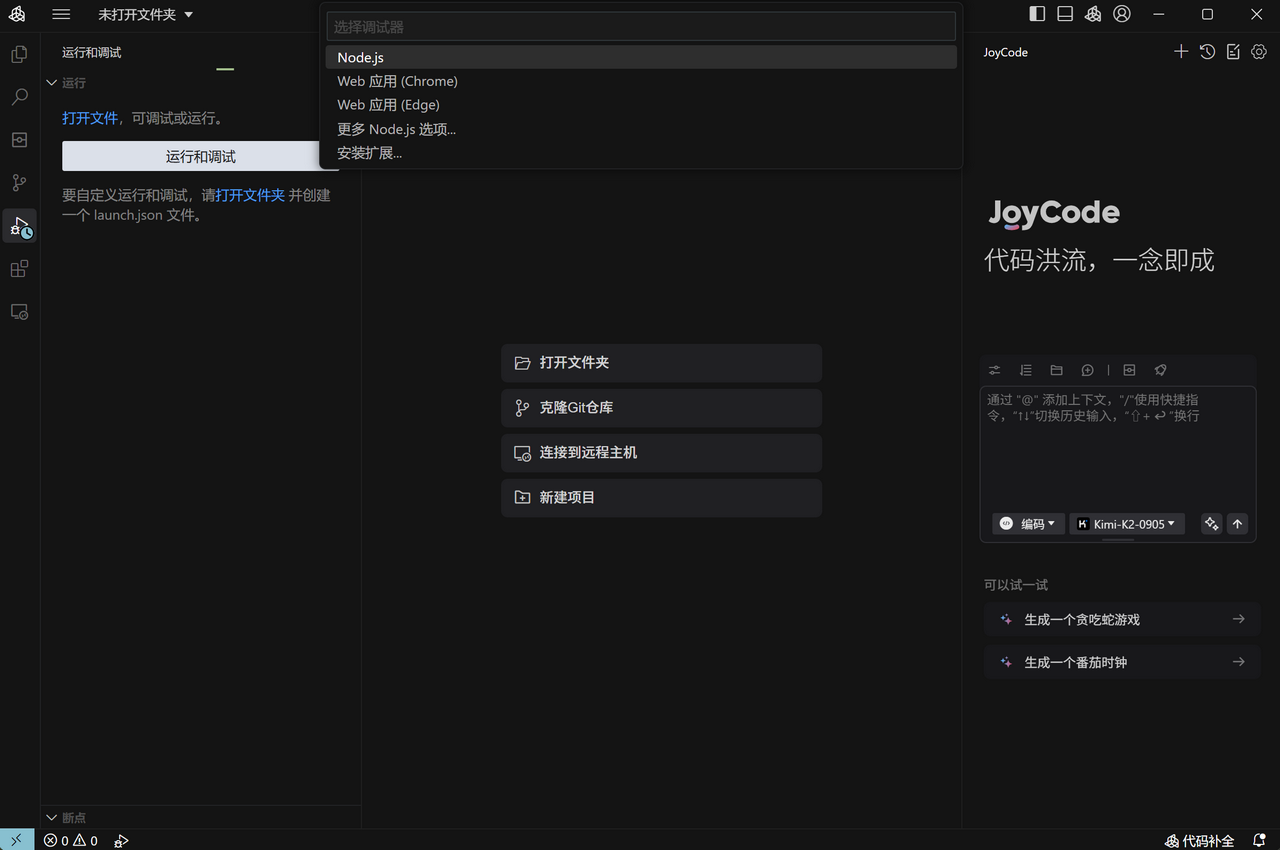1280x850 pixels.
Task: Toggle the primary sidebar layout control
Action: tap(1037, 13)
